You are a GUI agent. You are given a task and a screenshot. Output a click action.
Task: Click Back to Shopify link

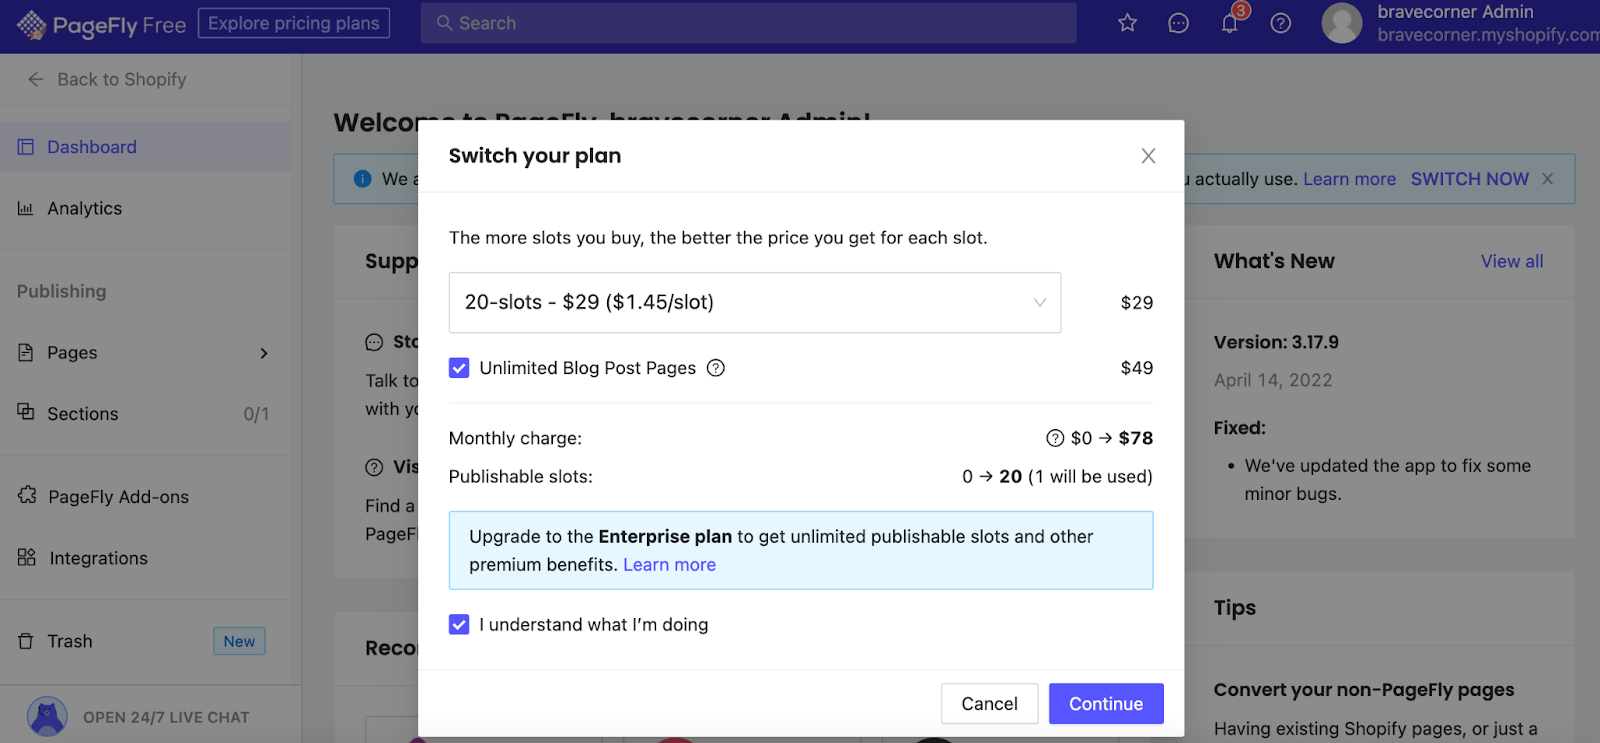(x=122, y=79)
